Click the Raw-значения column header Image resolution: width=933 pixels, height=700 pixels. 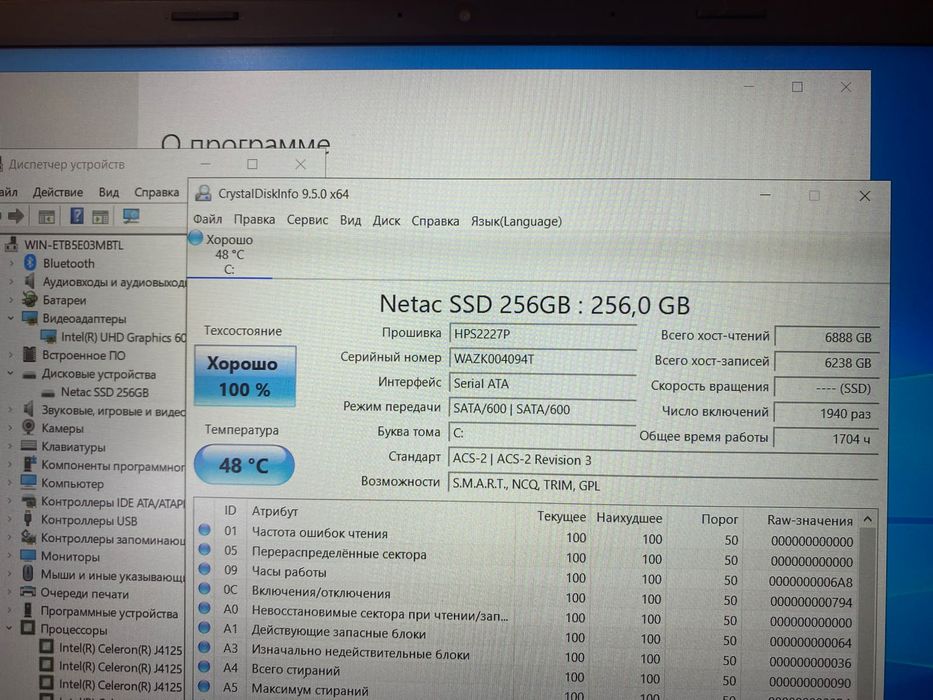click(x=810, y=520)
